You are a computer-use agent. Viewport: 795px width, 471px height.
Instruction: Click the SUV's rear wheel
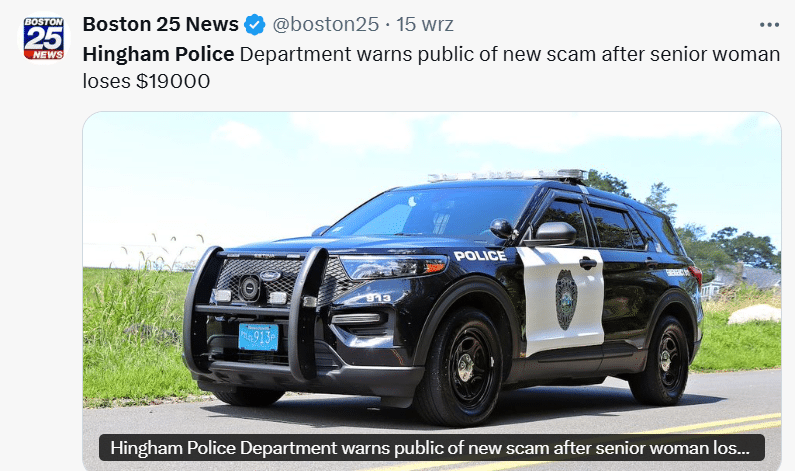(663, 360)
